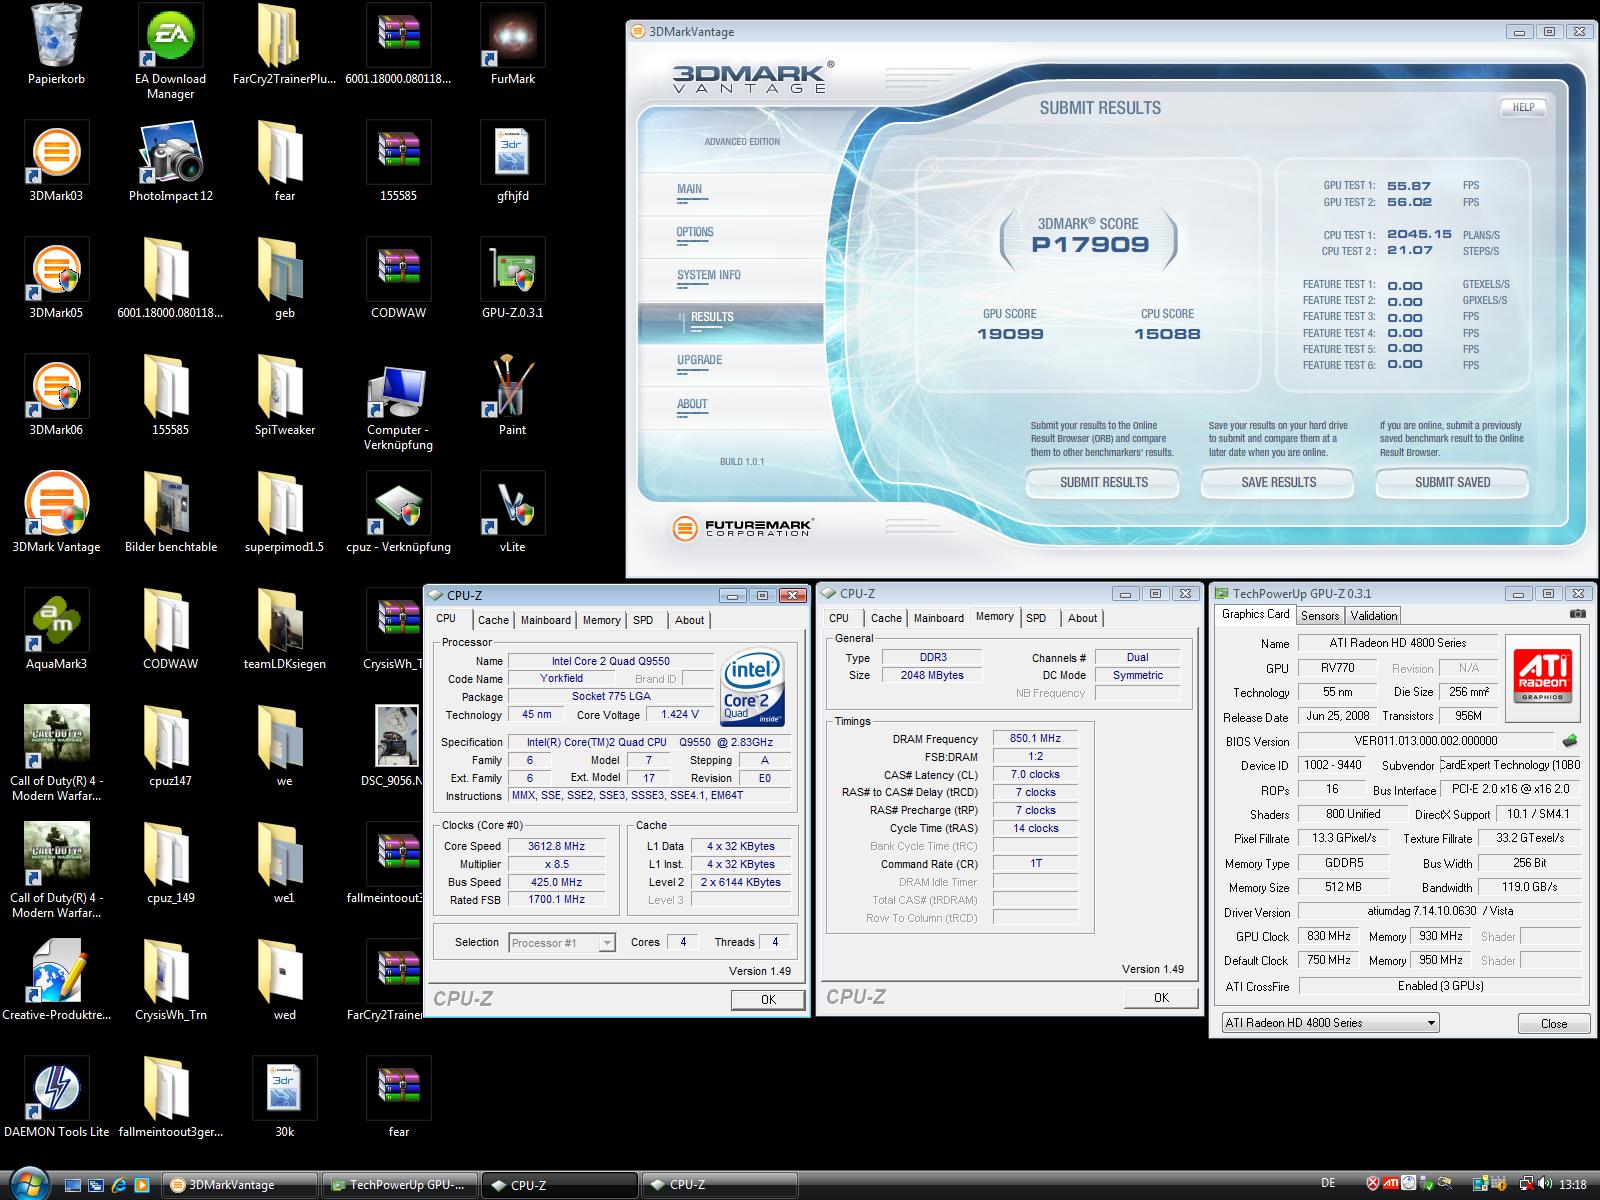Click the Windows Start orb
The image size is (1600, 1200).
click(27, 1183)
